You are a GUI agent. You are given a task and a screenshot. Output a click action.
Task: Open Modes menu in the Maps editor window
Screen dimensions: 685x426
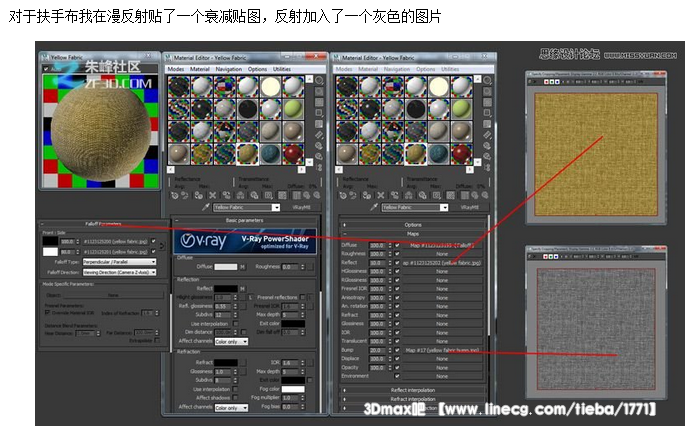344,69
